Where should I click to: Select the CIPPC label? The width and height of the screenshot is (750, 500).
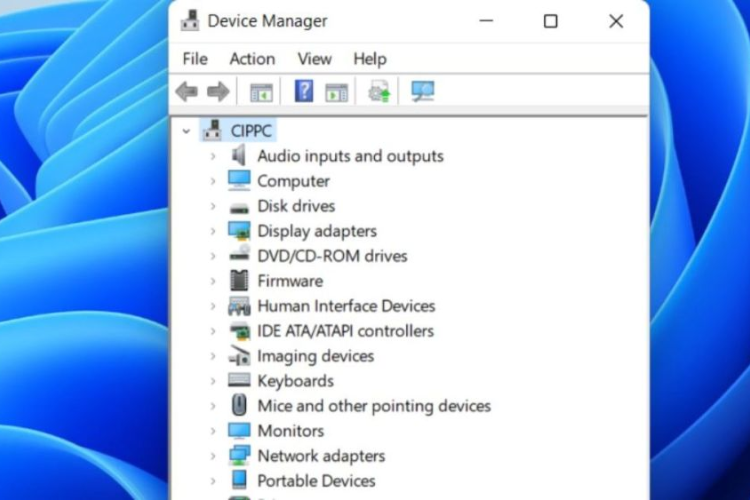(x=252, y=131)
